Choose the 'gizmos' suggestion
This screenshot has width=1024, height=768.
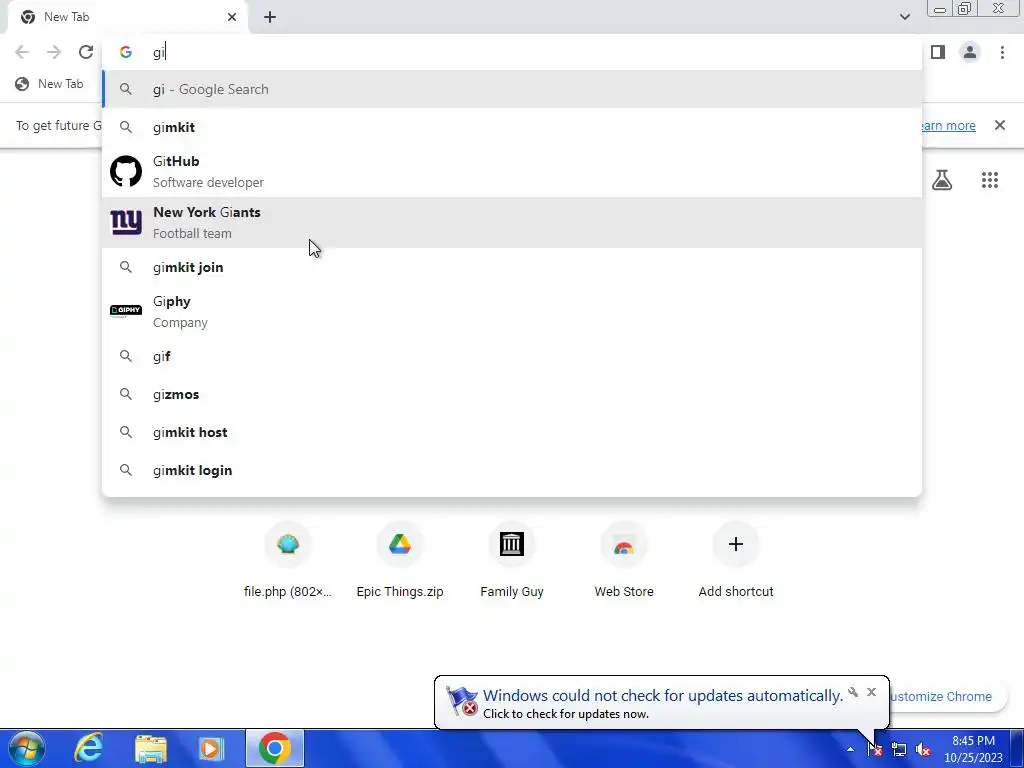tap(512, 394)
